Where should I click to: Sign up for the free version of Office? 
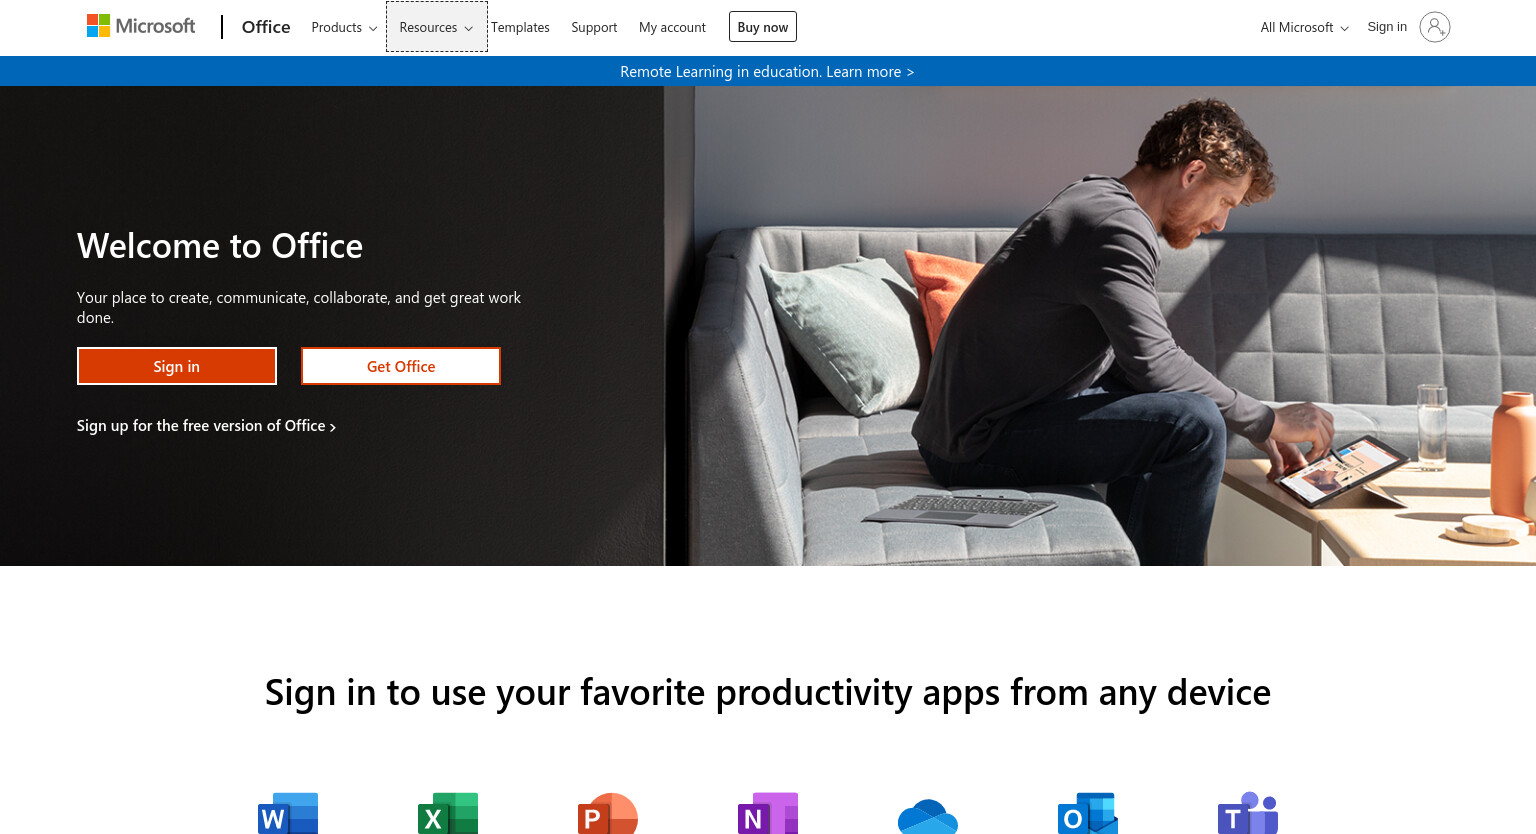[206, 426]
